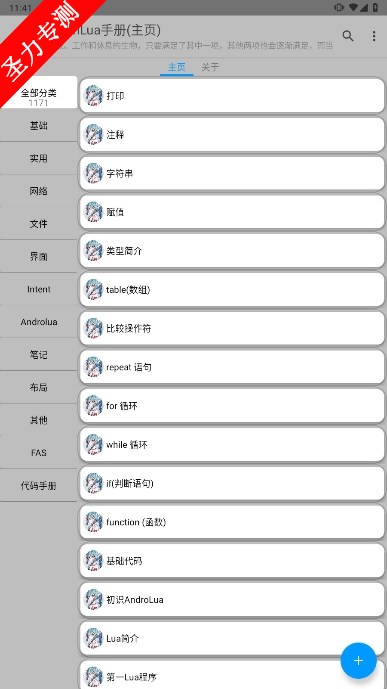Select the 基础 category
This screenshot has height=689, width=387.
coord(39,126)
